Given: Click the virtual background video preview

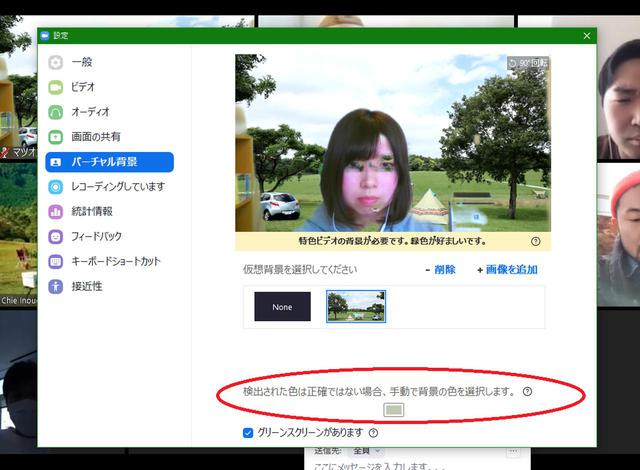Looking at the screenshot, I should click(393, 143).
